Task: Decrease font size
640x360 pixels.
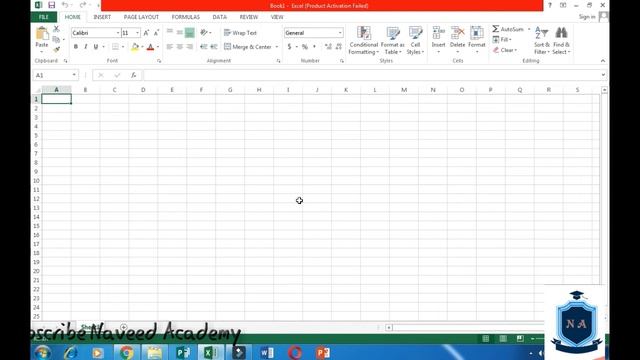Action: pos(156,33)
